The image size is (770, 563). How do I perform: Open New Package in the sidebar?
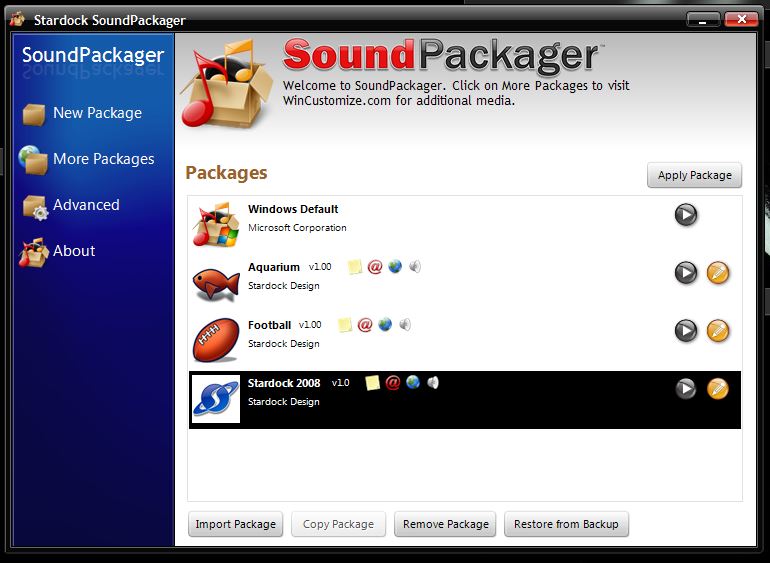pyautogui.click(x=97, y=113)
